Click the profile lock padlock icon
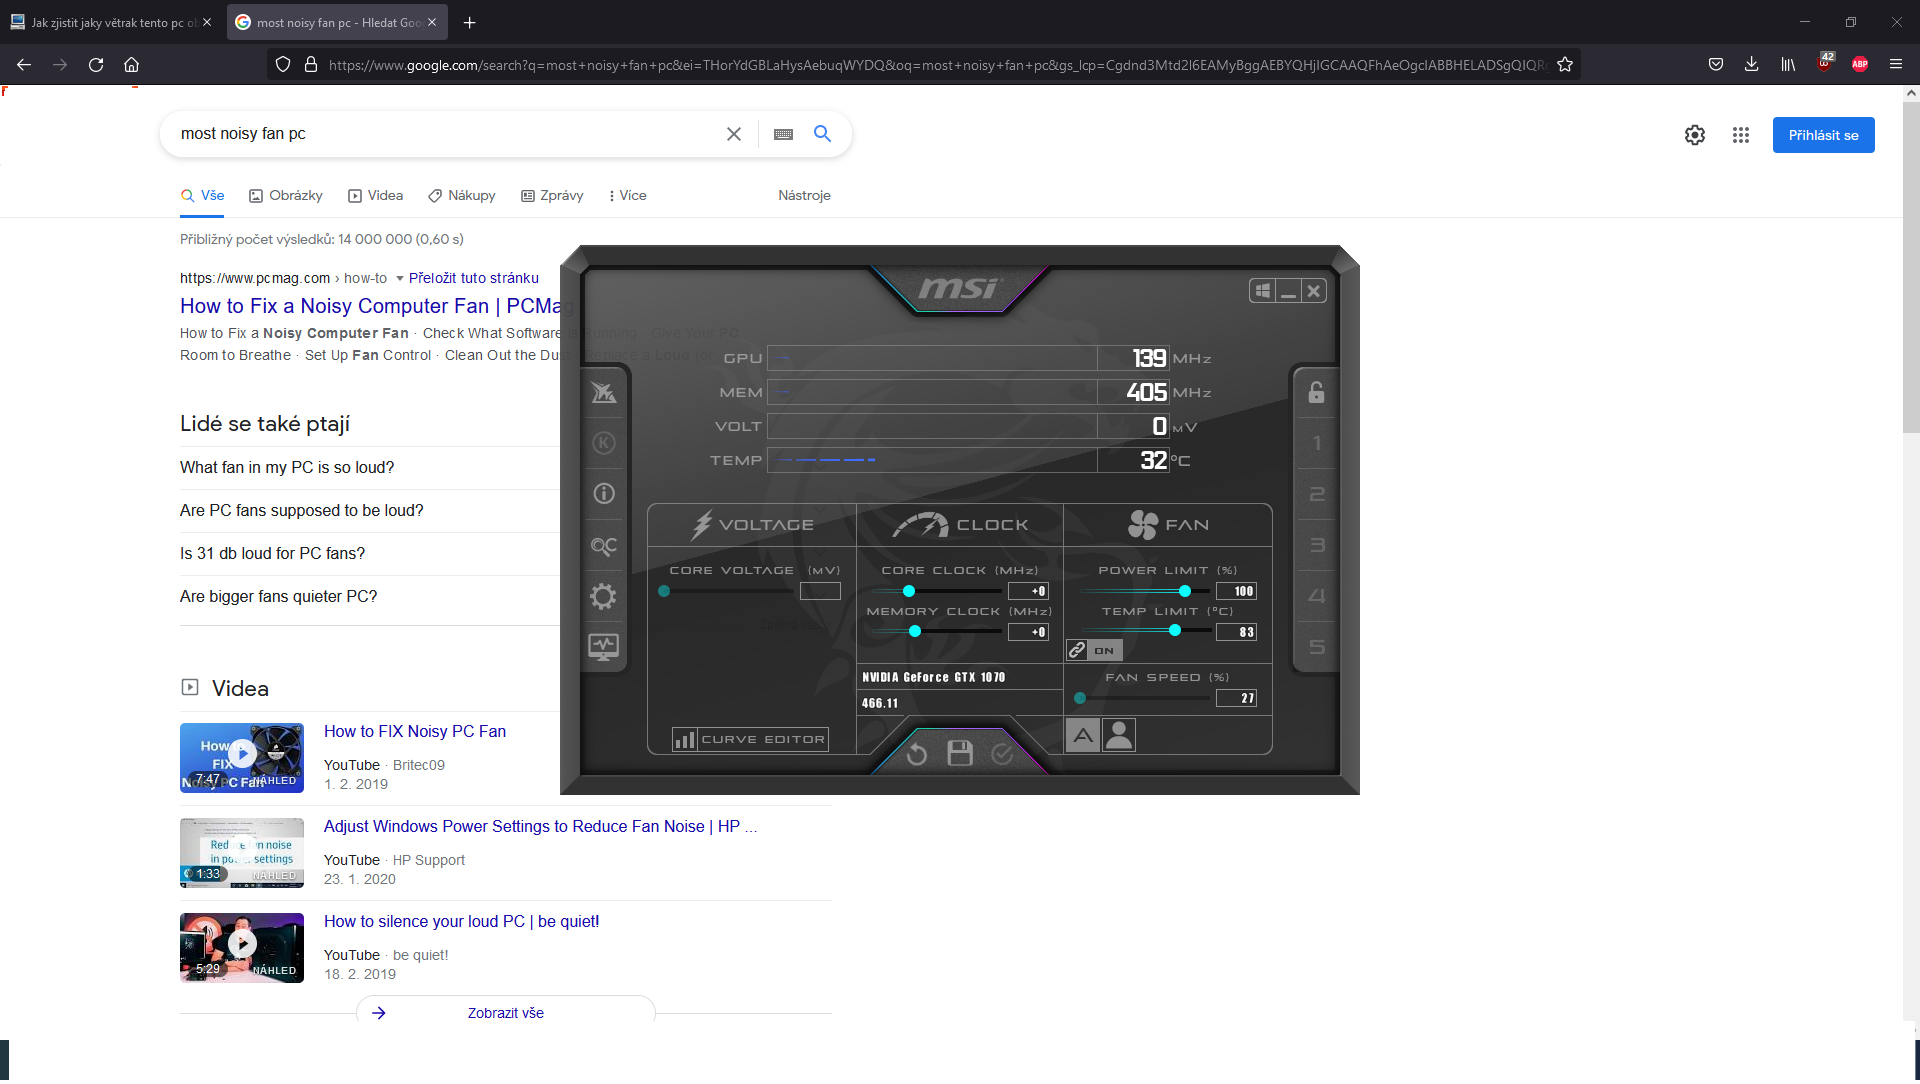 [x=1316, y=392]
